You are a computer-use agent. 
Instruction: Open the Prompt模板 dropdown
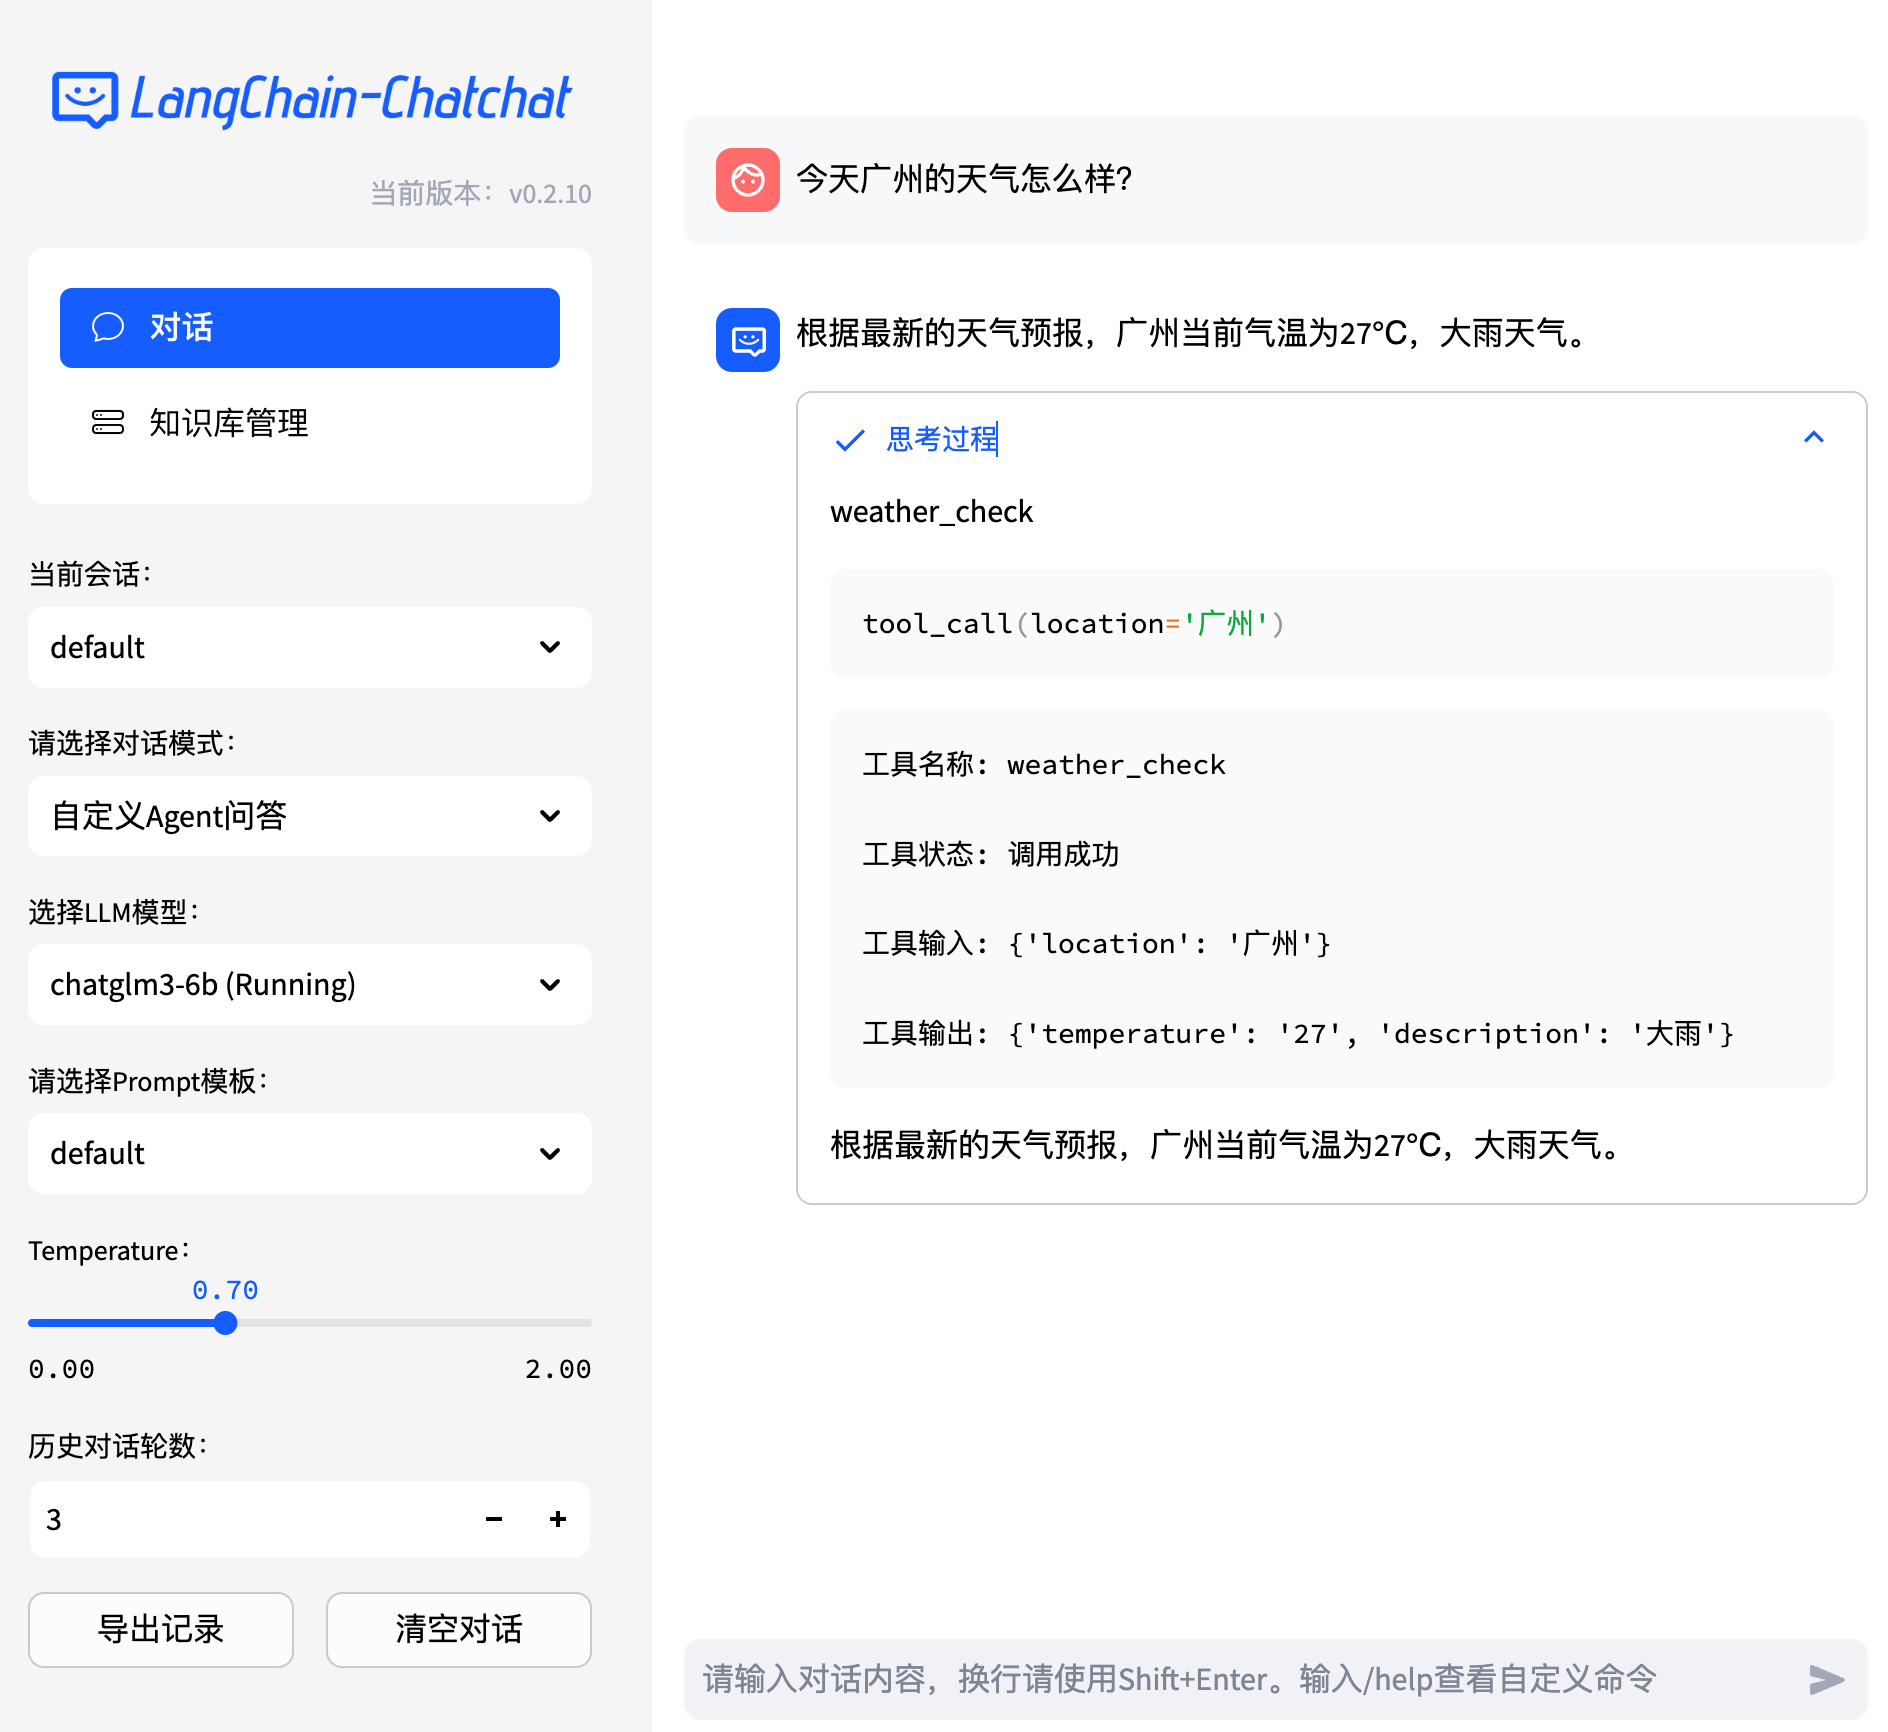tap(309, 1153)
